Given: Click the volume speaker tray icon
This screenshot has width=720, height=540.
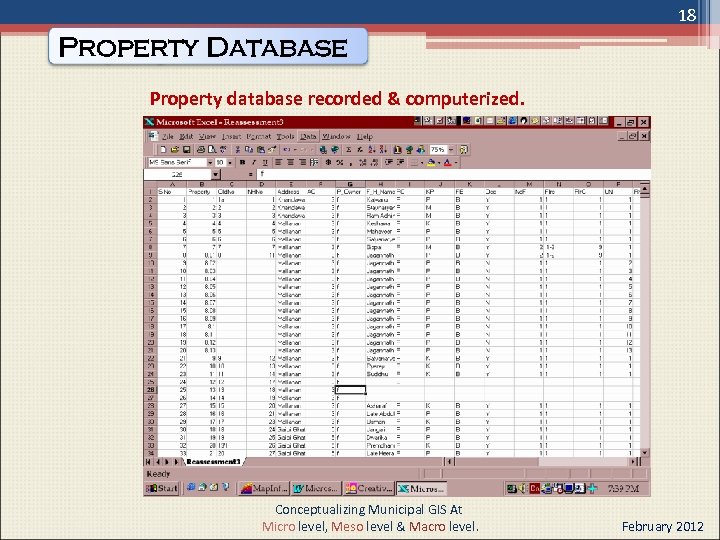Looking at the screenshot, I should pos(522,489).
